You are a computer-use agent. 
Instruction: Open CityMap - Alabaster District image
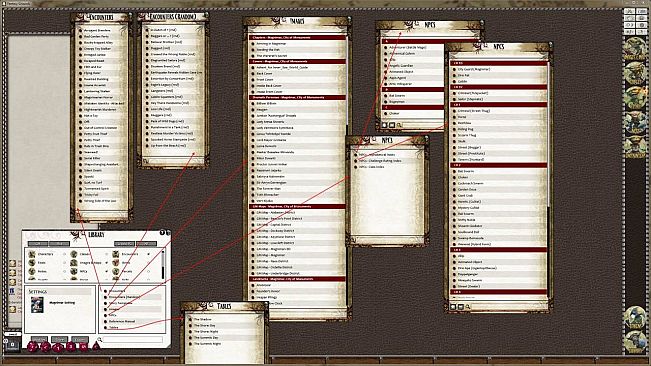[x=276, y=212]
